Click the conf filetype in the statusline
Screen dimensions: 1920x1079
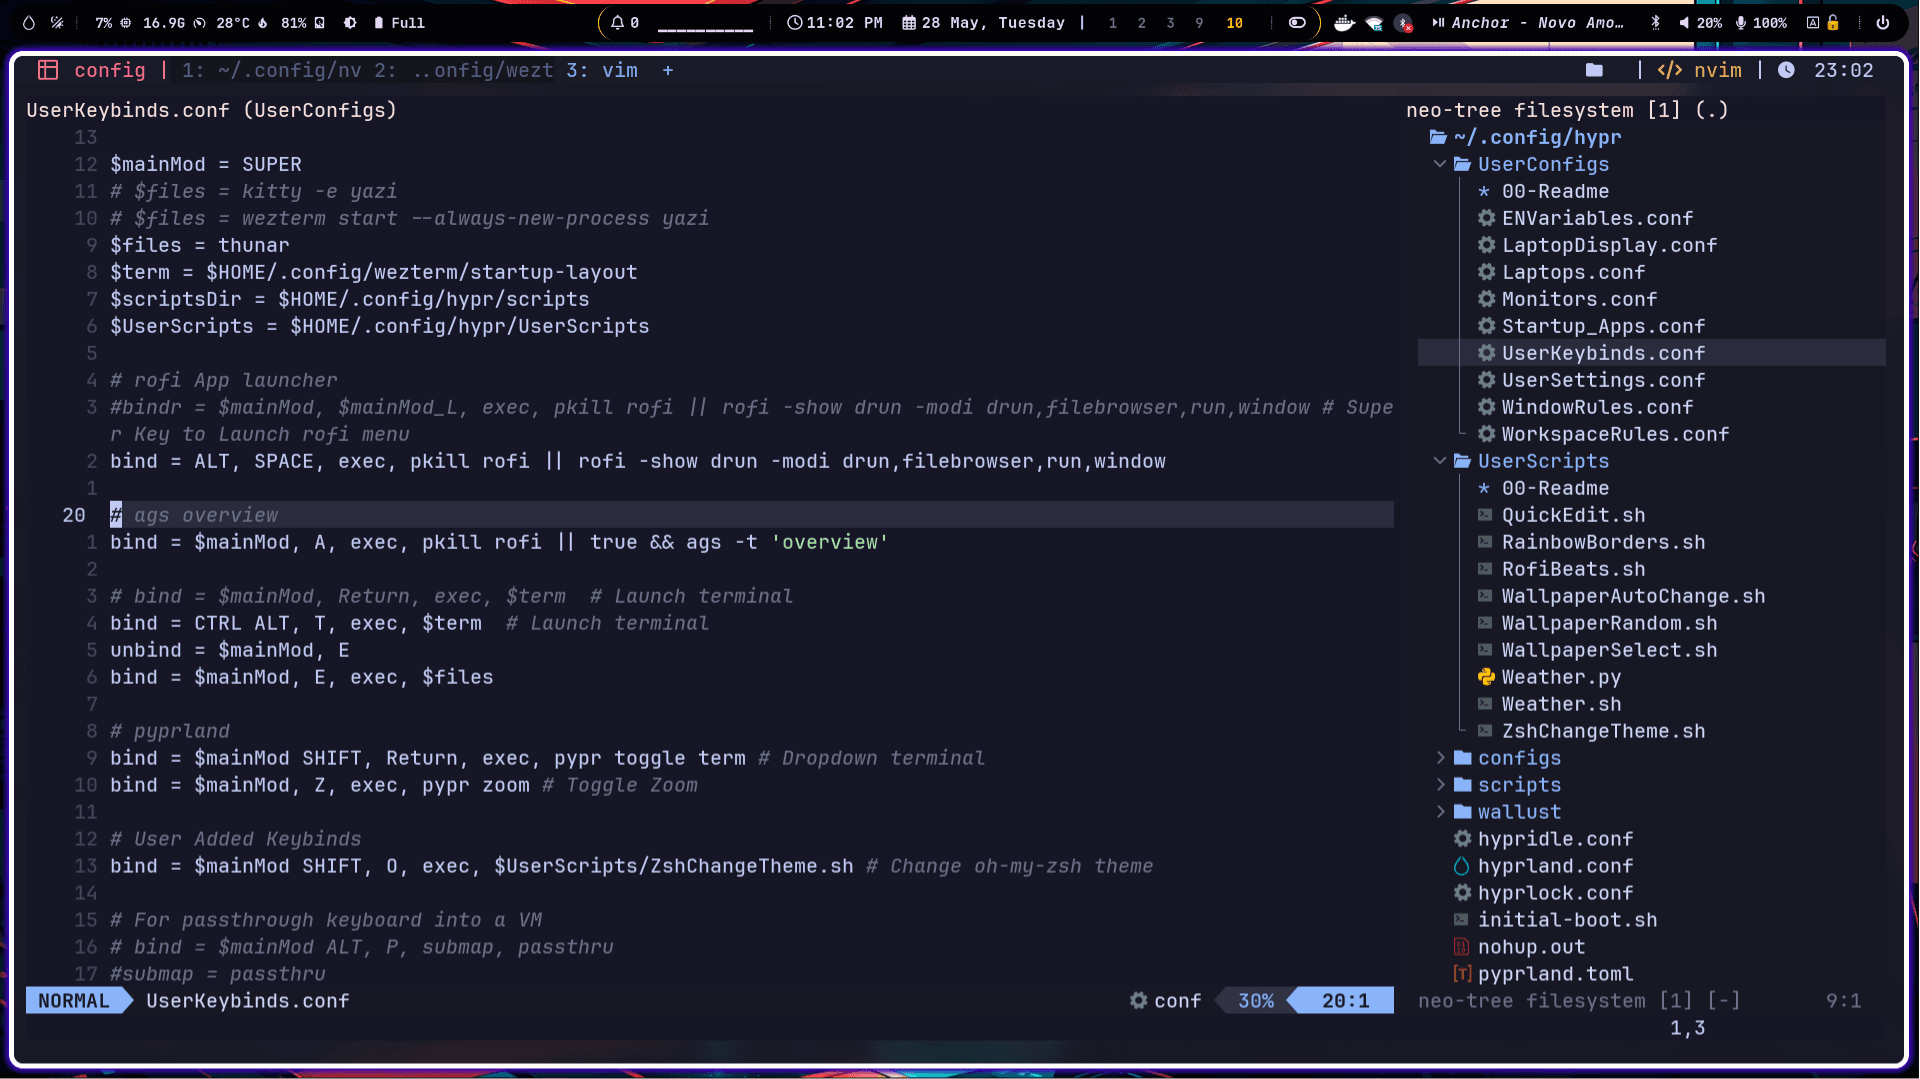pyautogui.click(x=1165, y=1001)
